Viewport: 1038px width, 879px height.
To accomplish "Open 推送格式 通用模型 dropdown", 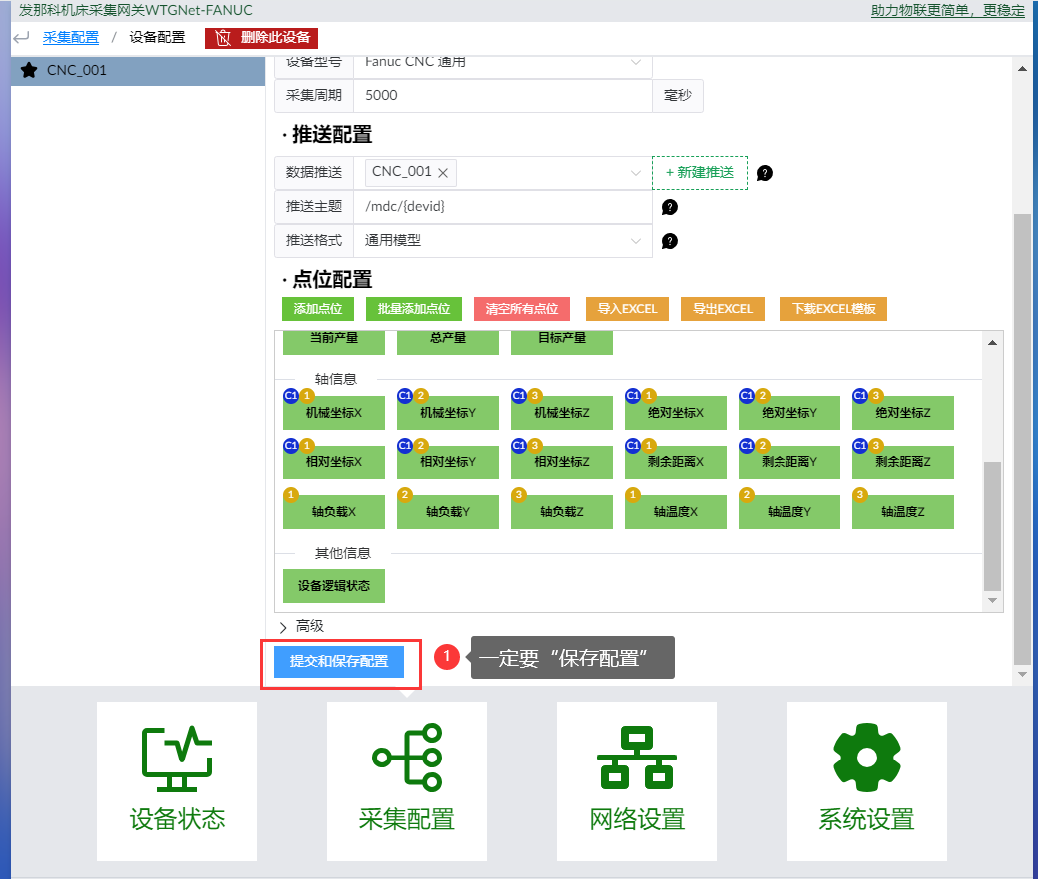I will [503, 240].
